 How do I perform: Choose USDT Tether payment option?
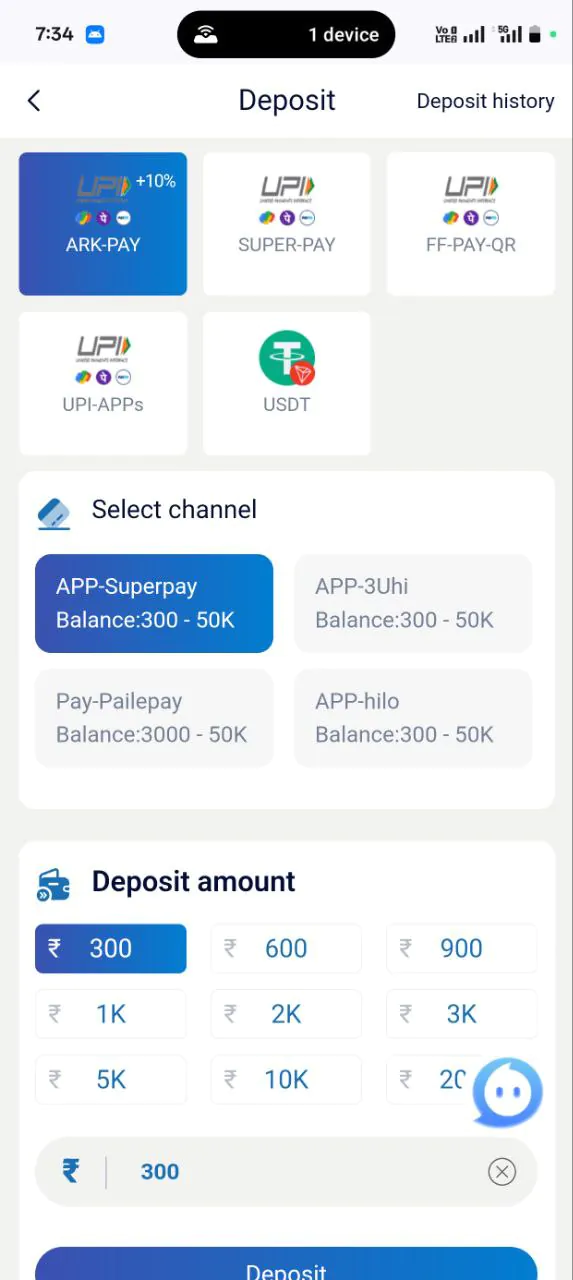pos(287,384)
